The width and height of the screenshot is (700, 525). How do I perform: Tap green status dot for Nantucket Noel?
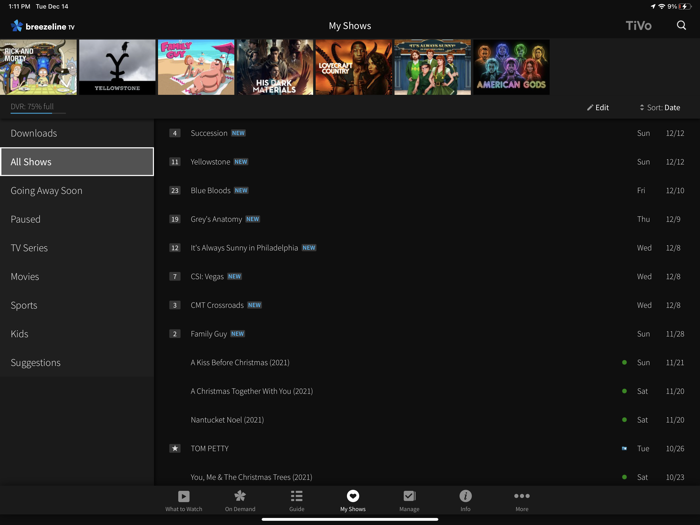coord(624,420)
